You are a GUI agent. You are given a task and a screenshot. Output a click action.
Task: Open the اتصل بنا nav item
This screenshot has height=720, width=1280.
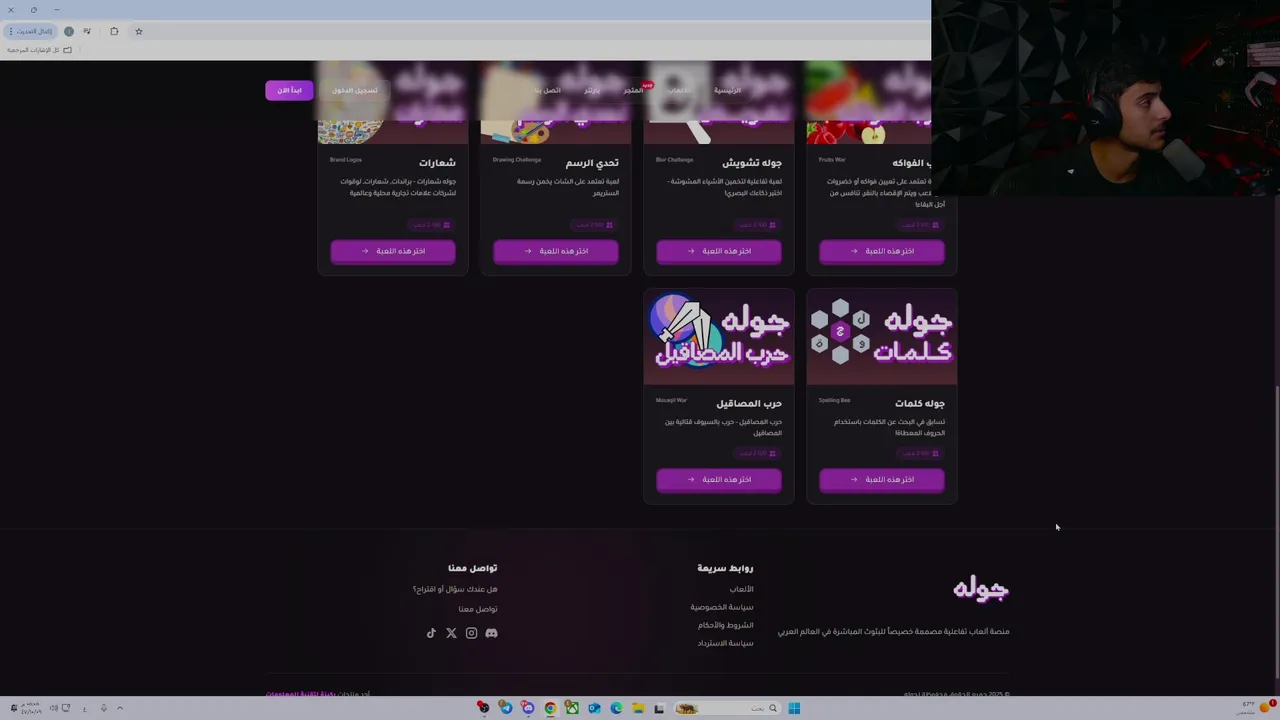[547, 90]
